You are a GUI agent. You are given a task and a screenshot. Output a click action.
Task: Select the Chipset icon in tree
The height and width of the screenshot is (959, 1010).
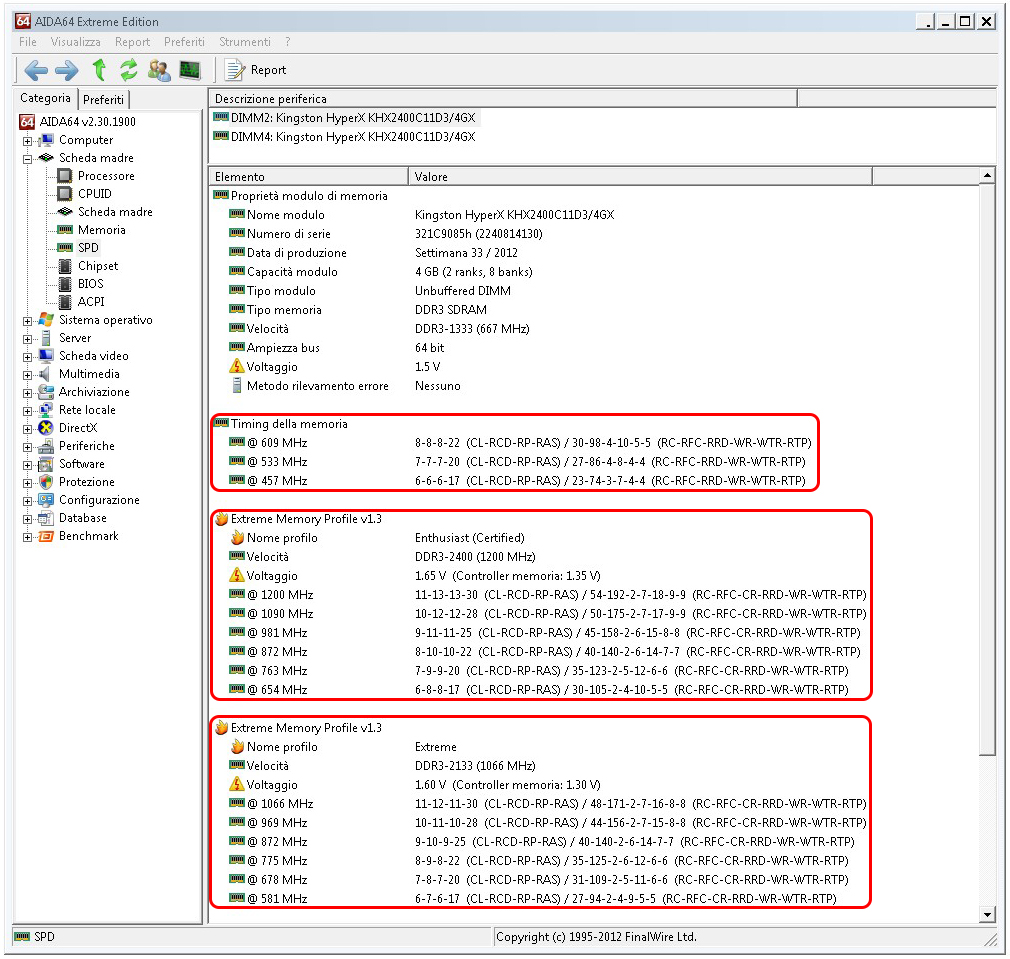(64, 266)
